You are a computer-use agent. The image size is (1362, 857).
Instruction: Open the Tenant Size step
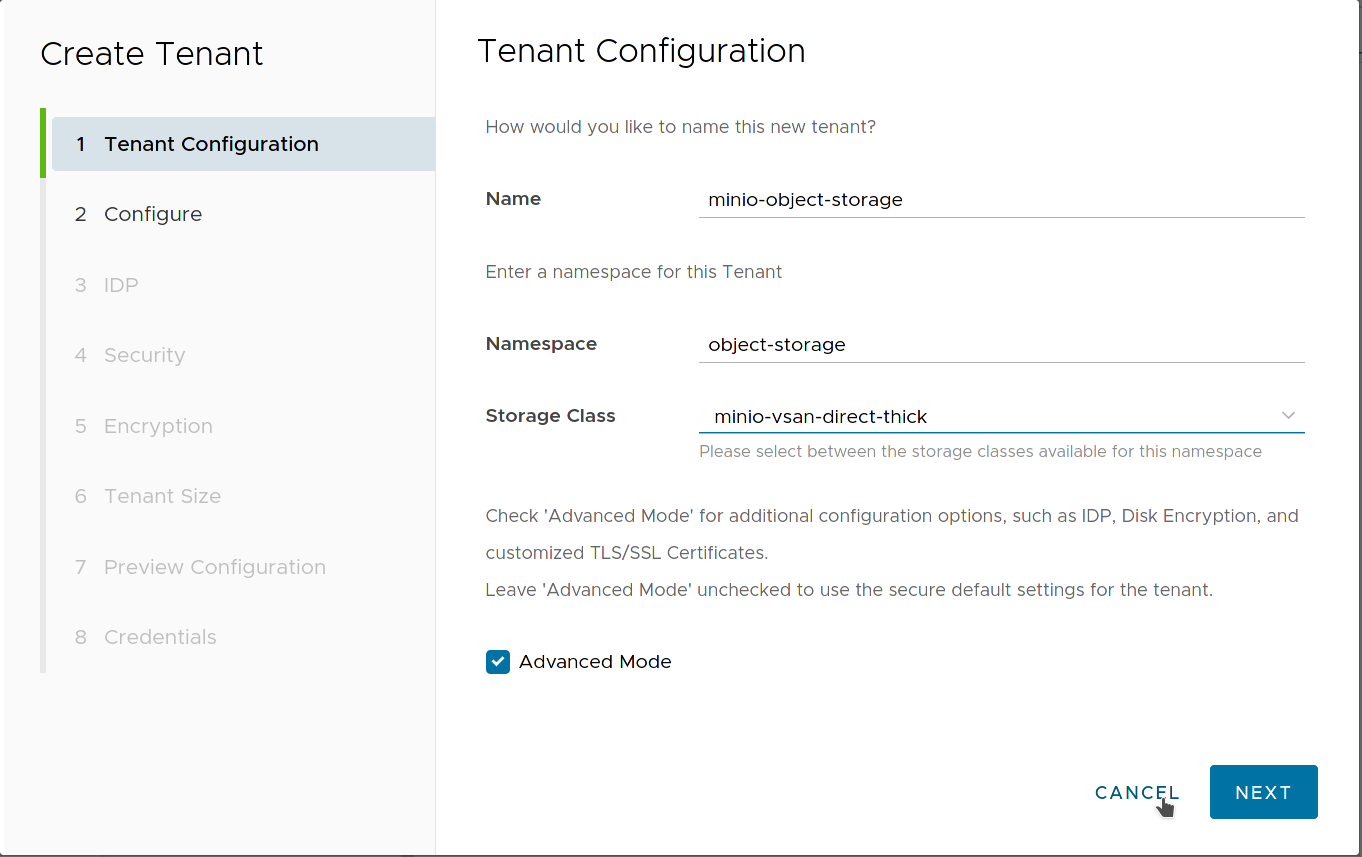click(162, 496)
